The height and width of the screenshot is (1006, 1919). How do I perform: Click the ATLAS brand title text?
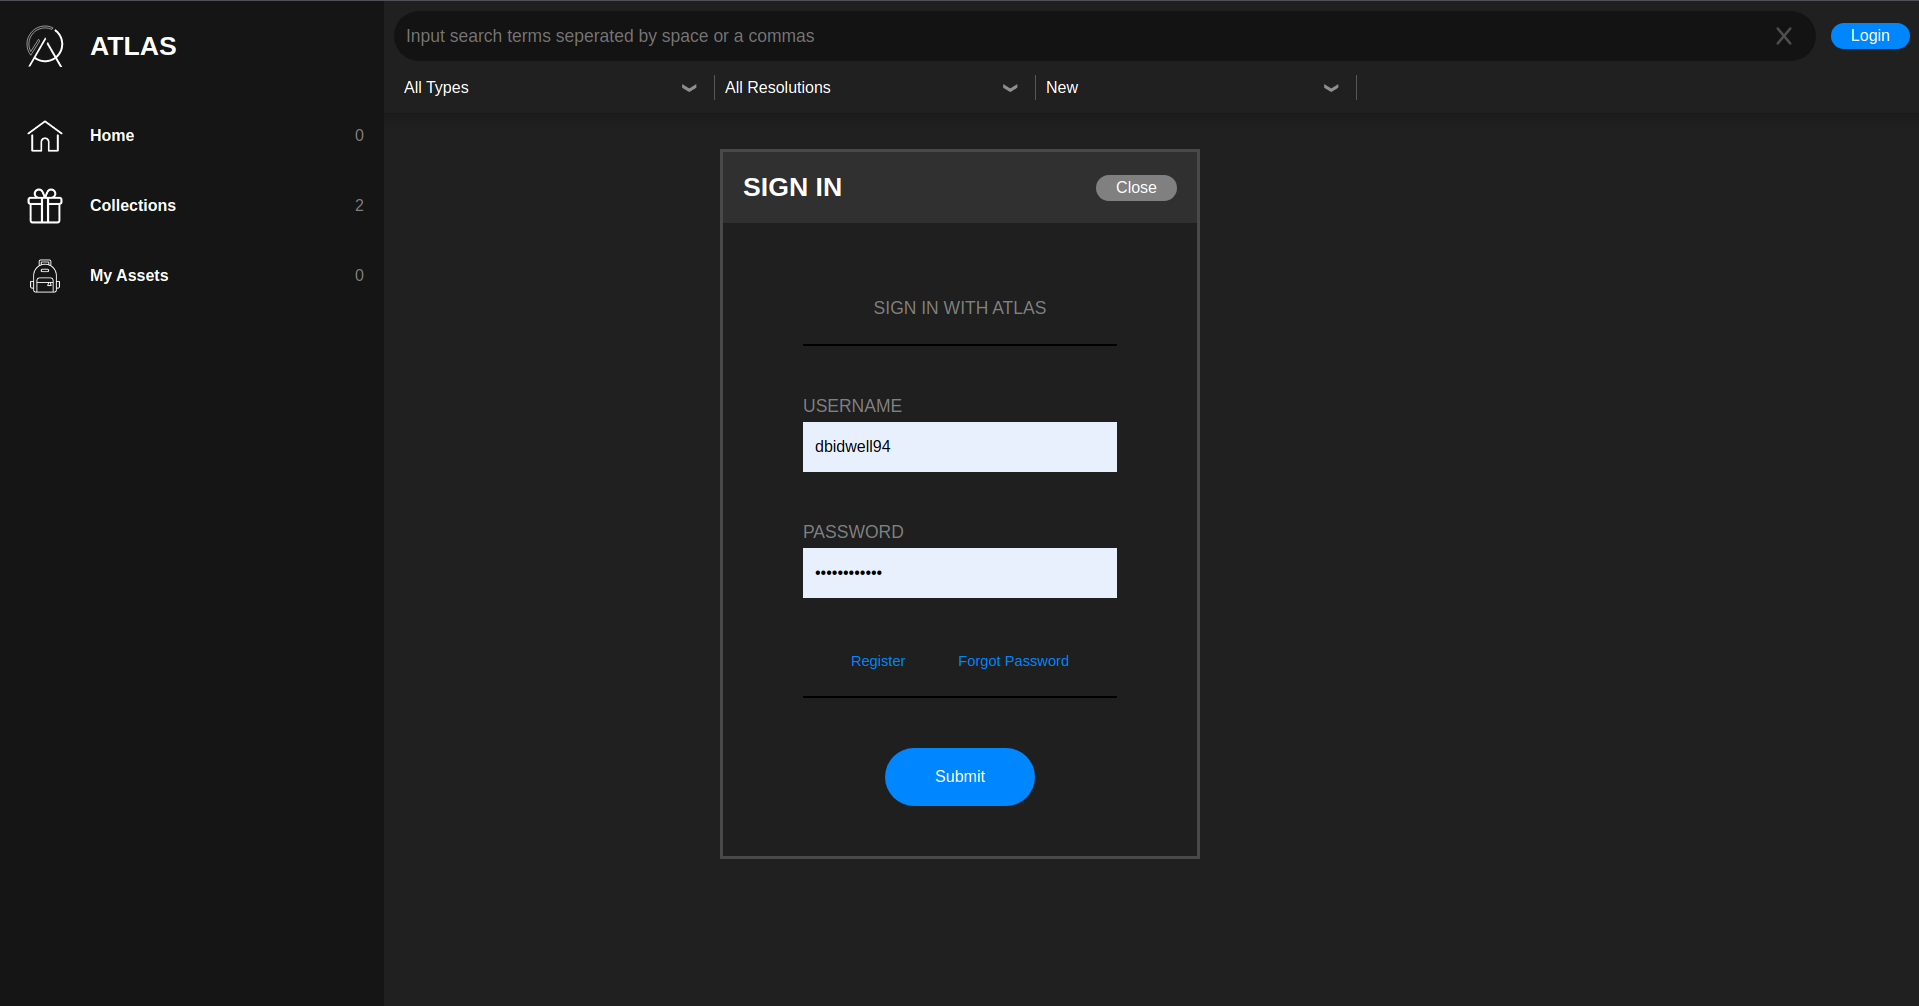133,46
